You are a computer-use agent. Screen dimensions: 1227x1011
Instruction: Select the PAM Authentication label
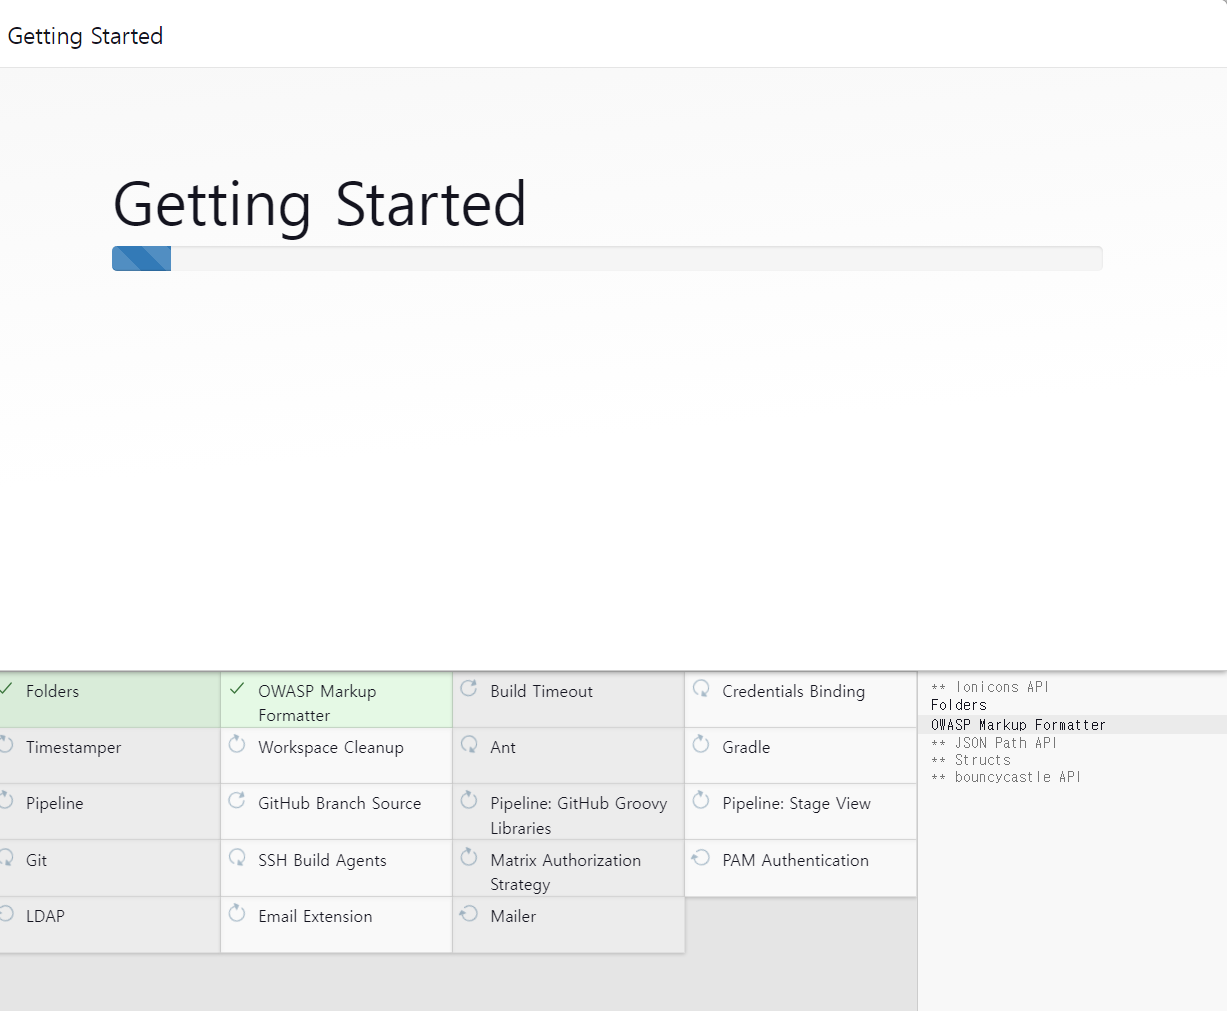pyautogui.click(x=795, y=860)
